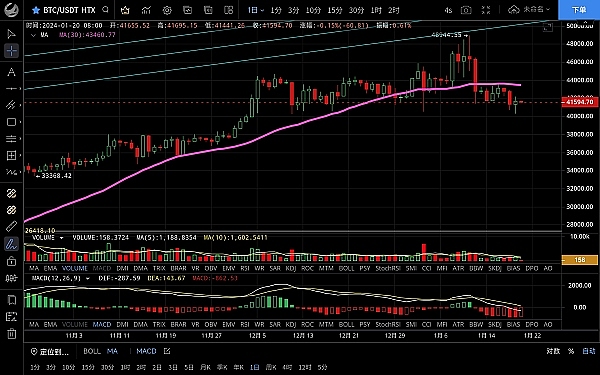
Task: Toggle the lock drawings icon
Action: [x=11, y=261]
